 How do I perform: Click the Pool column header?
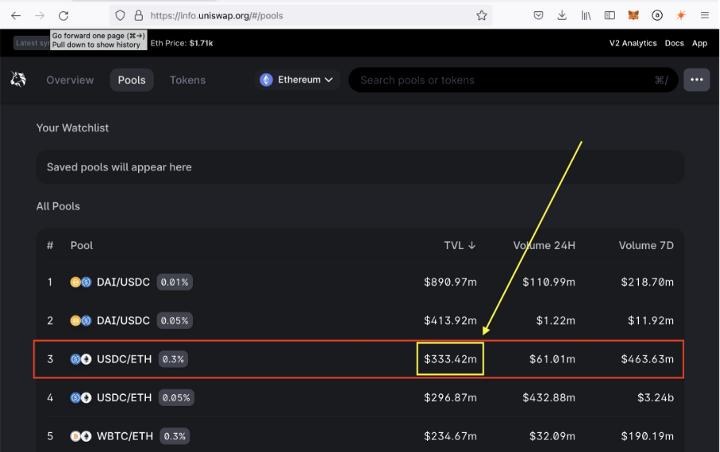click(x=82, y=245)
